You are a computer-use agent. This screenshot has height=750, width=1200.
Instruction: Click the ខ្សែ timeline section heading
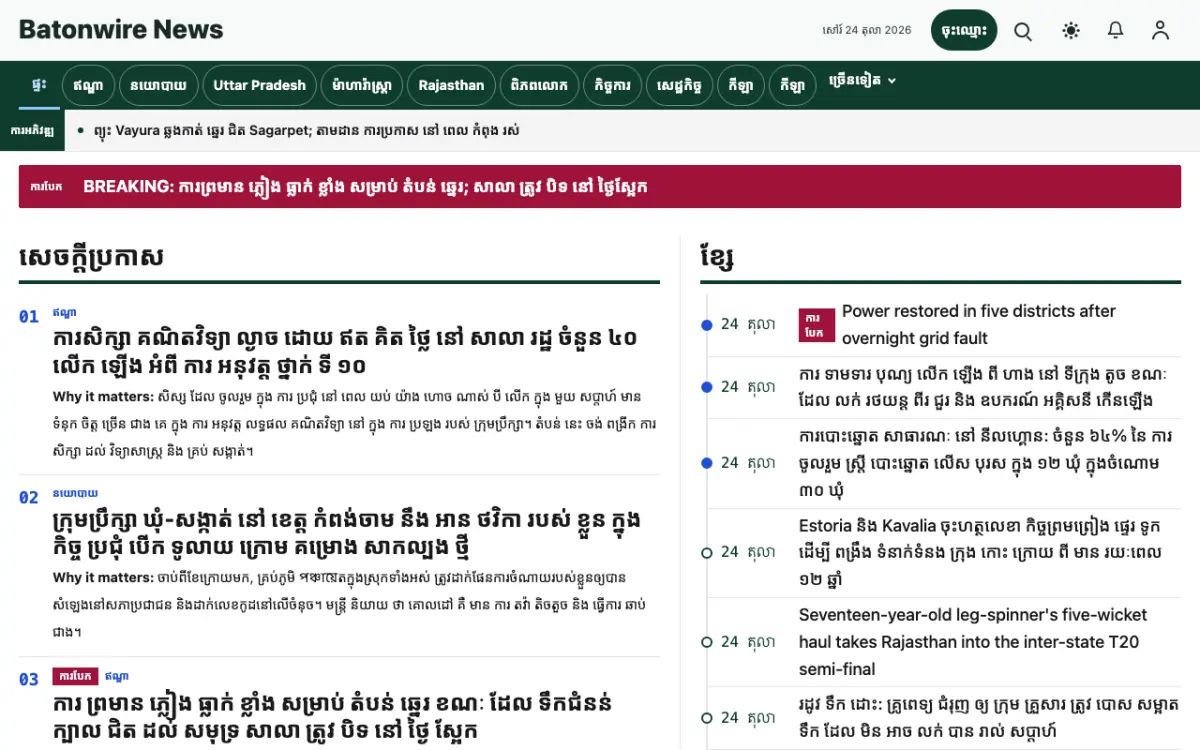tap(717, 258)
